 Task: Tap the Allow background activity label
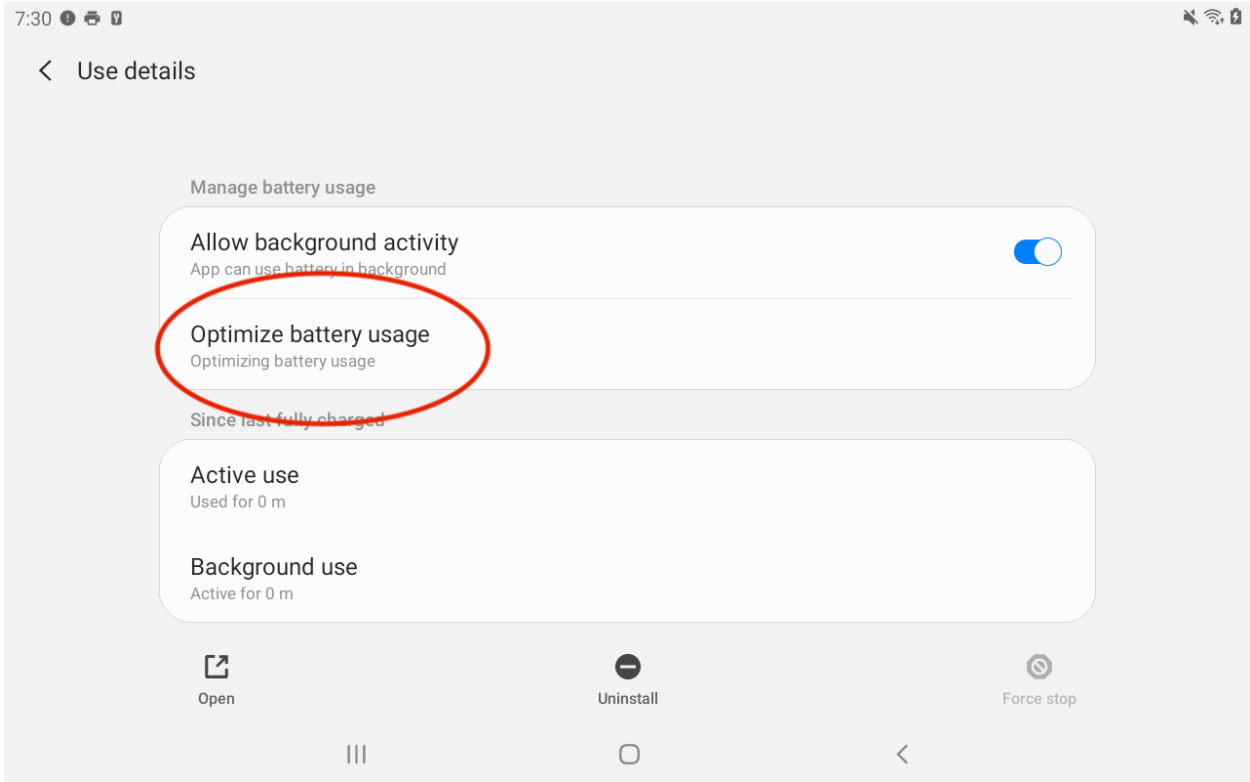[324, 243]
